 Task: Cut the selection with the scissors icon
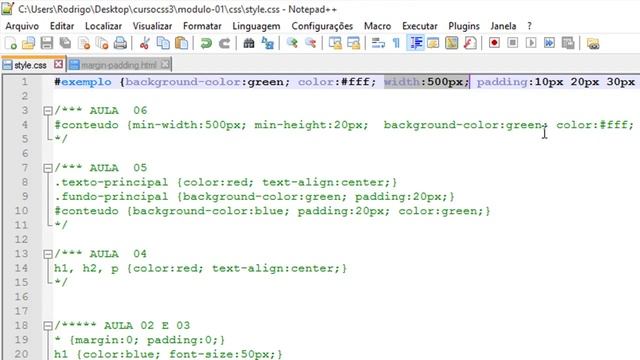144,43
